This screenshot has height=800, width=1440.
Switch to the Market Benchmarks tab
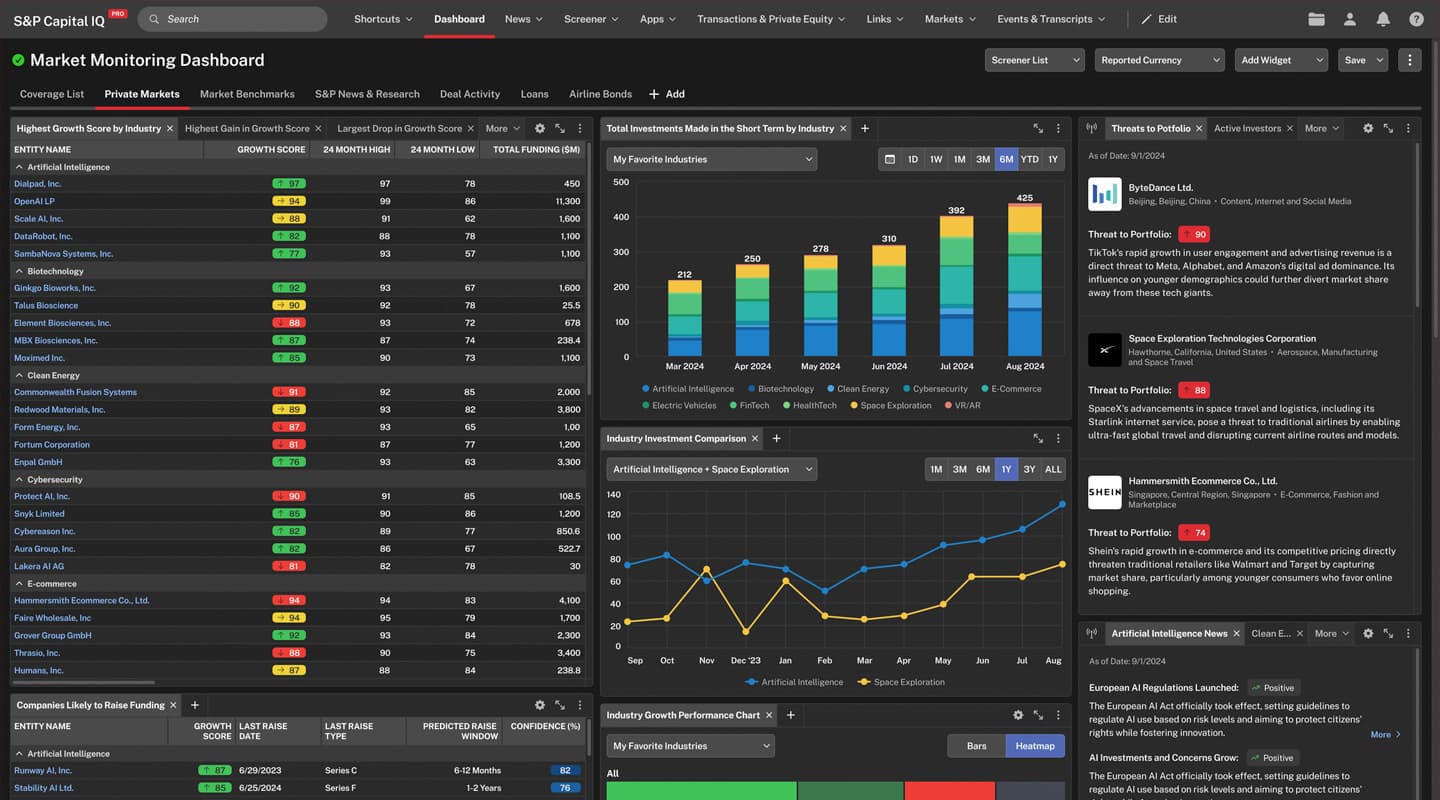(x=247, y=94)
